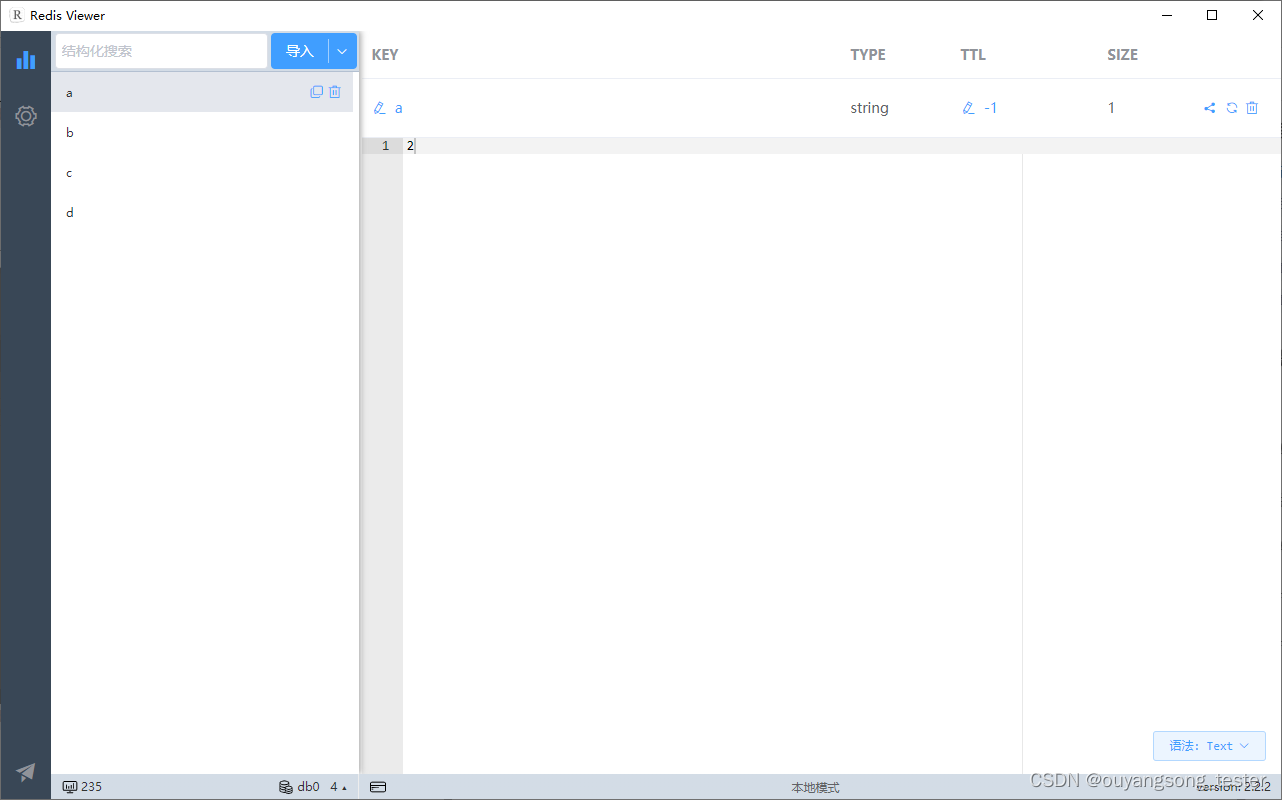
Task: Click the 235 count in status bar
Action: tap(91, 787)
